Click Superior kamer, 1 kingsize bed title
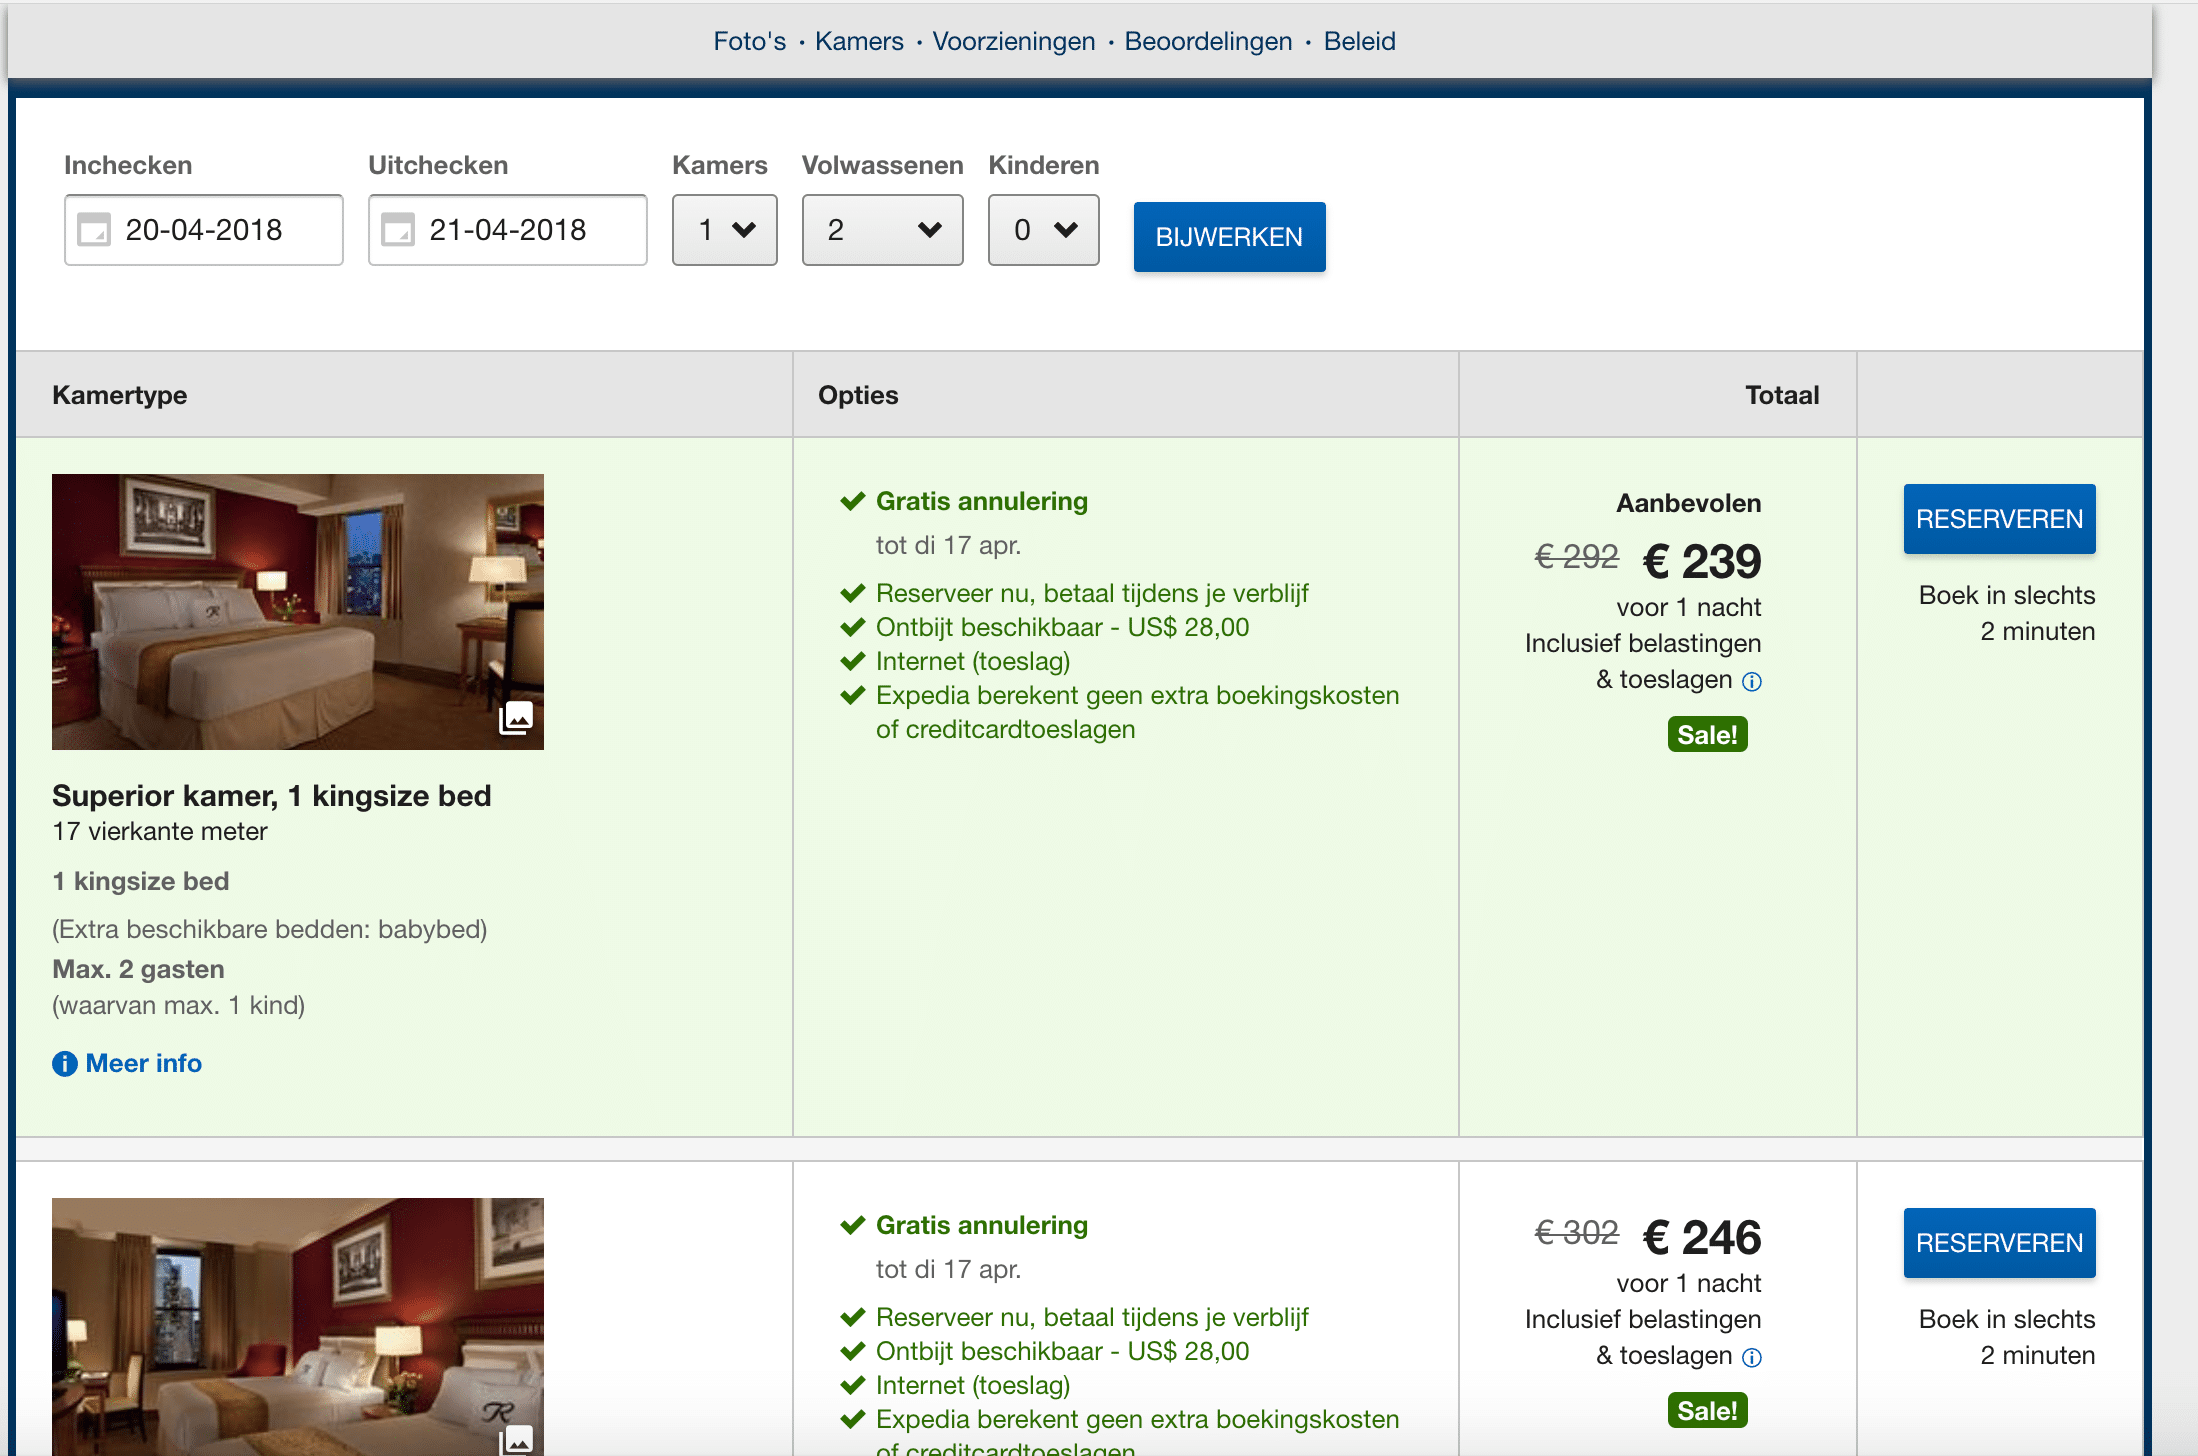Image resolution: width=2198 pixels, height=1456 pixels. tap(272, 796)
